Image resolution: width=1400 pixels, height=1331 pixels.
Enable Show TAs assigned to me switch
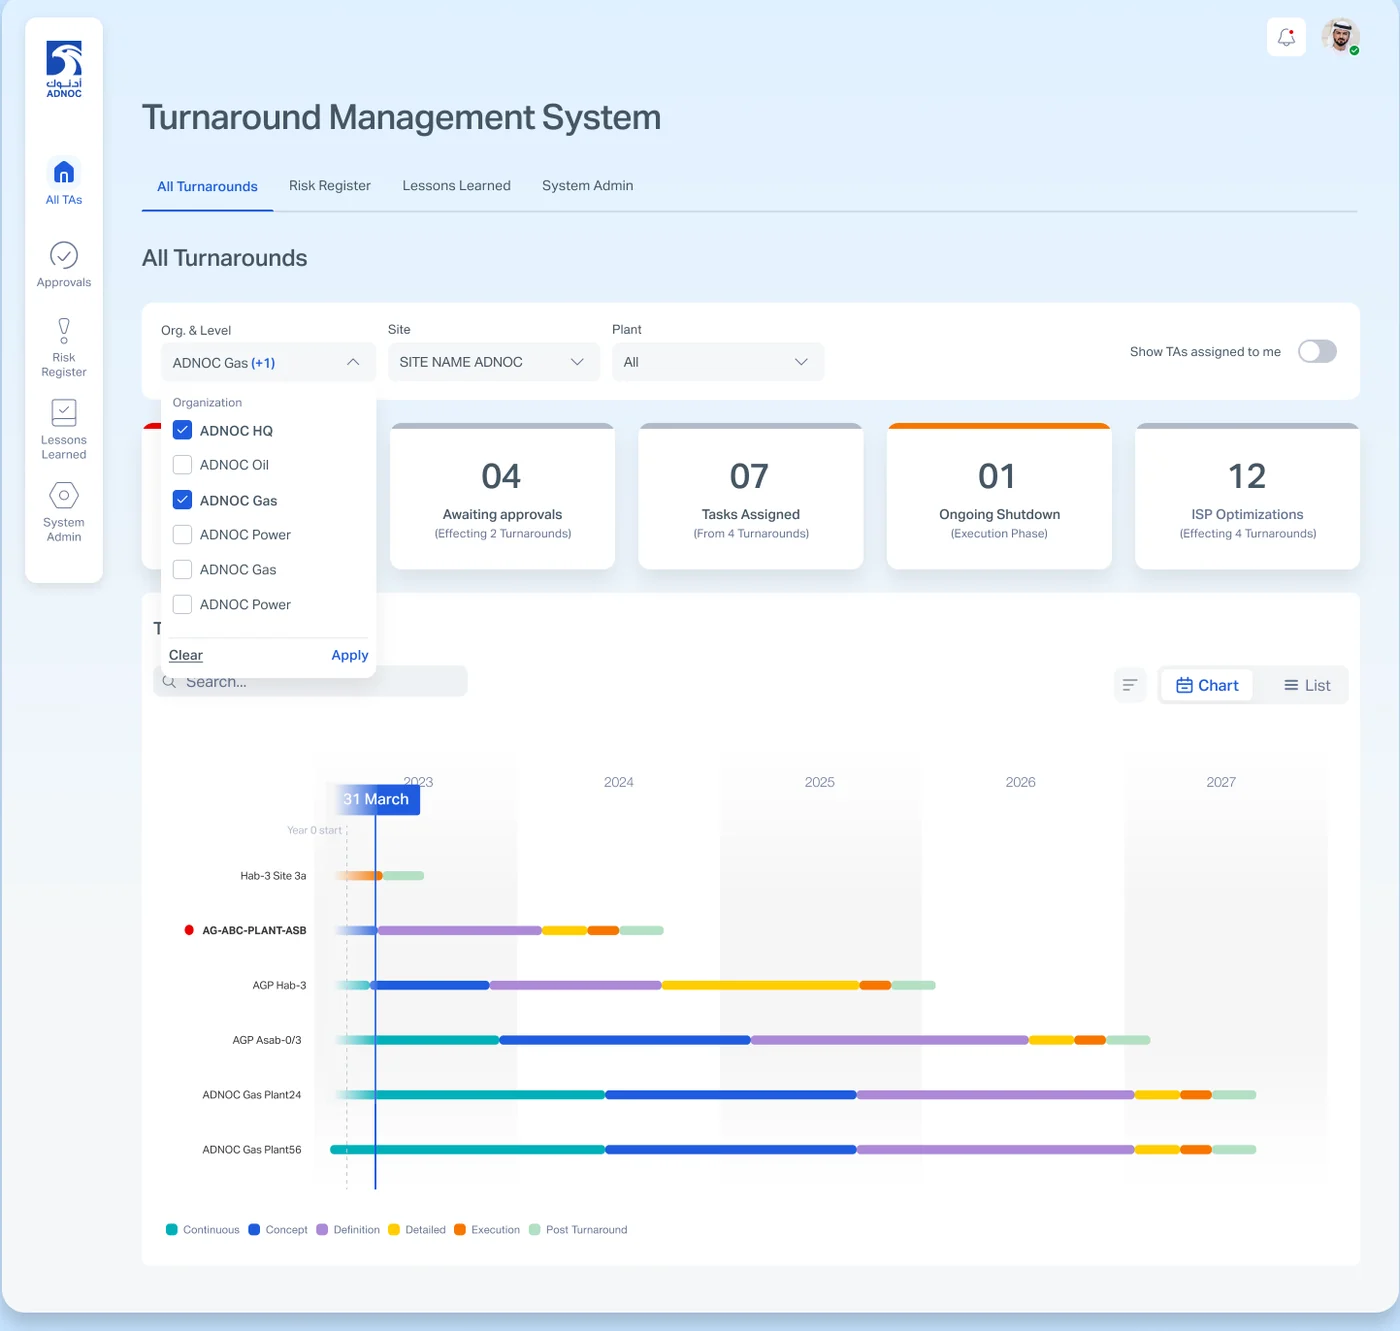1317,352
